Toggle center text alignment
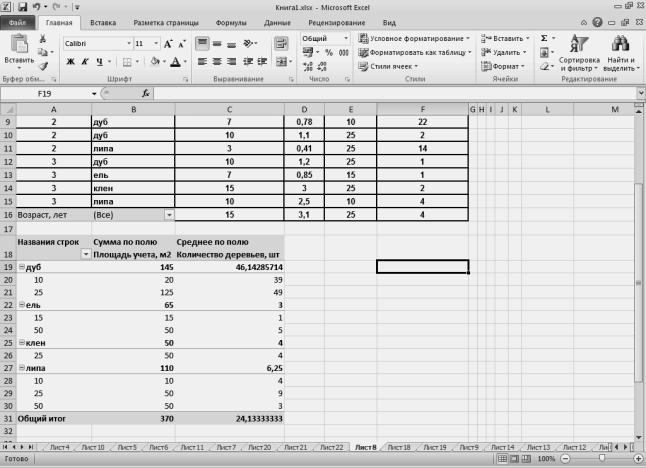The height and width of the screenshot is (468, 646). click(217, 62)
